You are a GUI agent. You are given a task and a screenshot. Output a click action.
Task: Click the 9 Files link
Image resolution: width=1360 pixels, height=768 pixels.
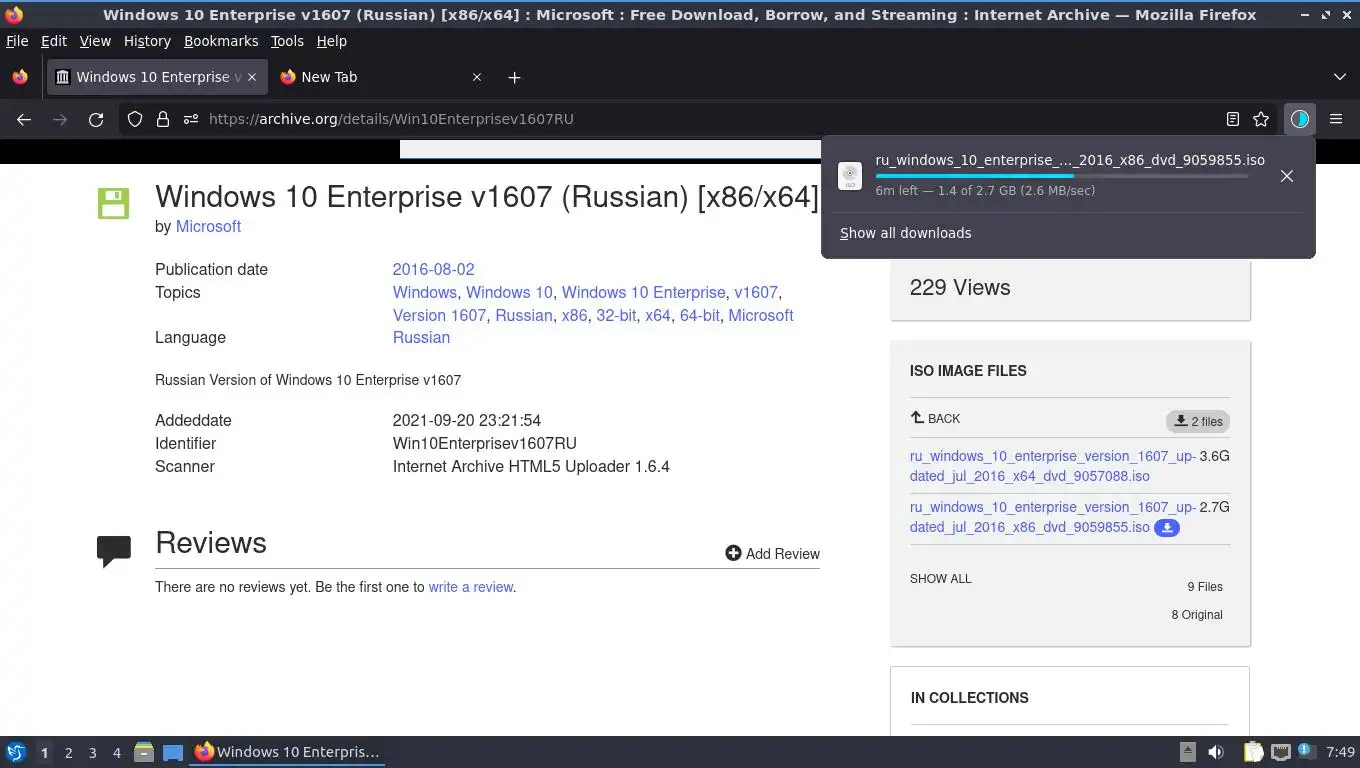(1205, 587)
